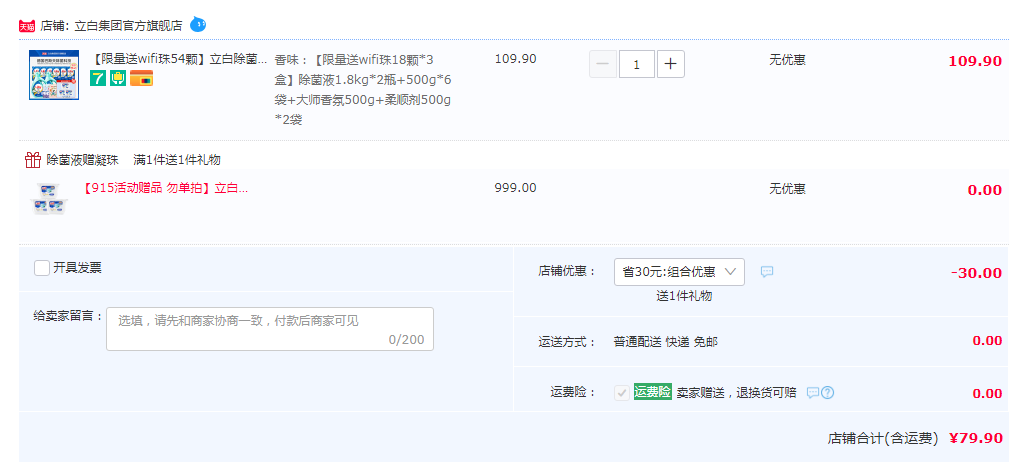The width and height of the screenshot is (1020, 462).
Task: Click the green 运费险 label badge
Action: pyautogui.click(x=652, y=392)
